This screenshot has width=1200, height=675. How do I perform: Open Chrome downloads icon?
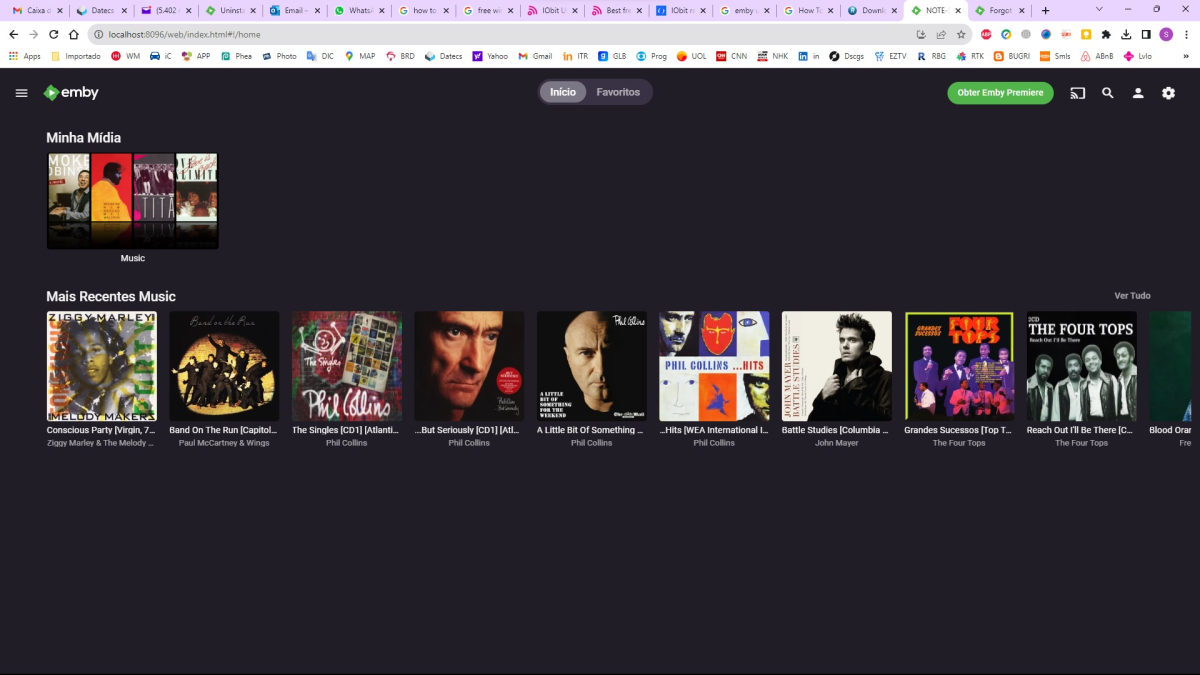pyautogui.click(x=1126, y=34)
